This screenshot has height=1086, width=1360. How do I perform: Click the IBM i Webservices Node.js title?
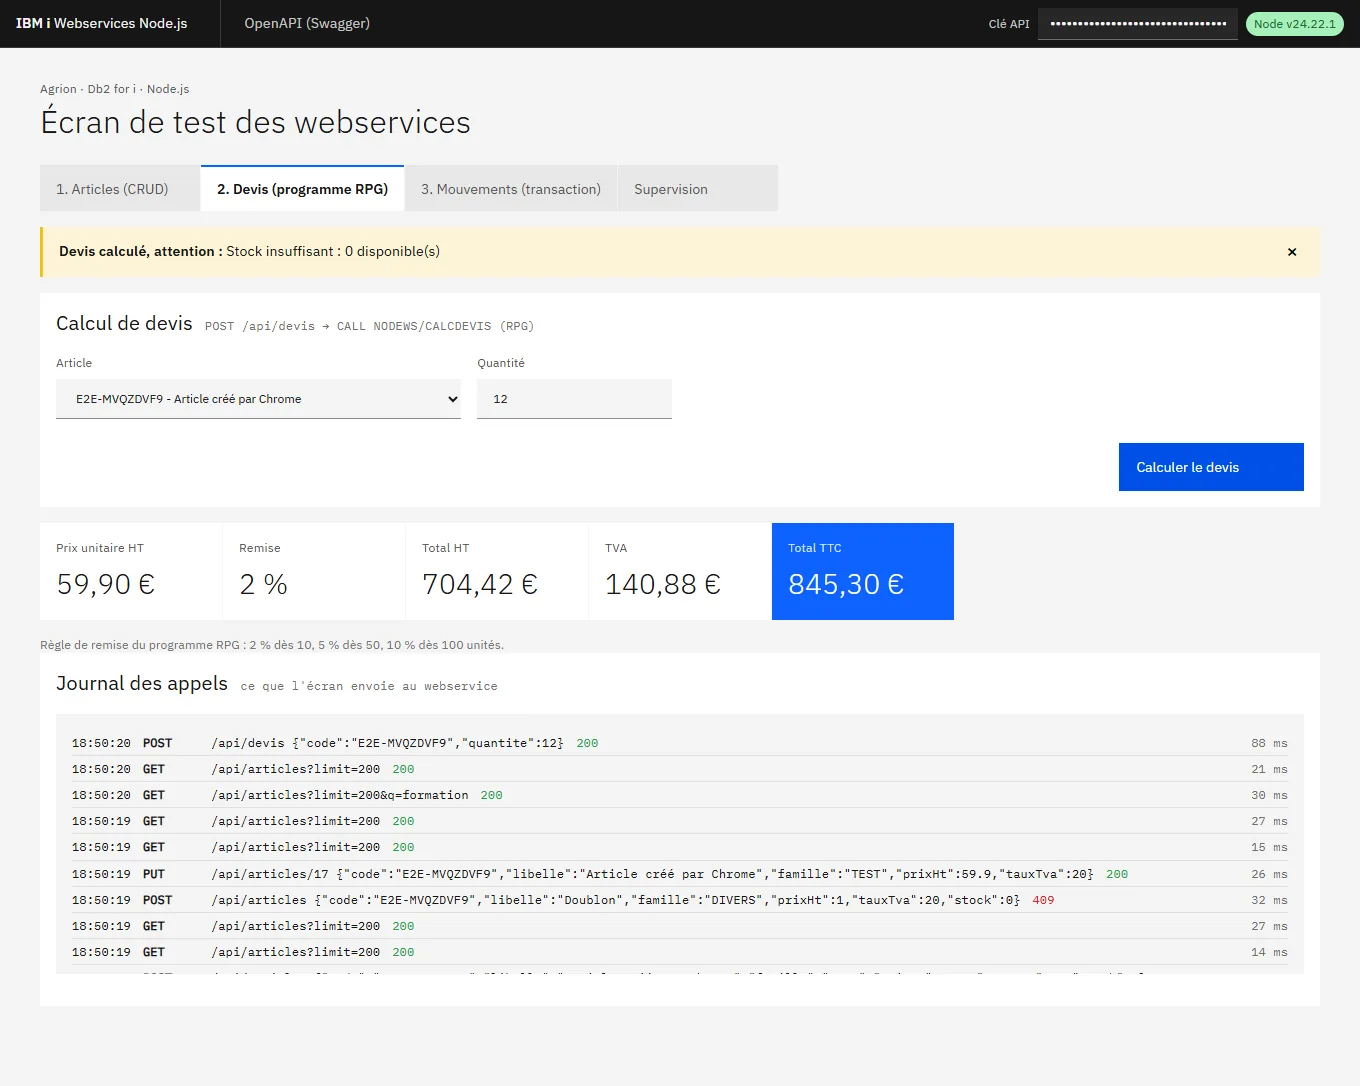(x=102, y=23)
